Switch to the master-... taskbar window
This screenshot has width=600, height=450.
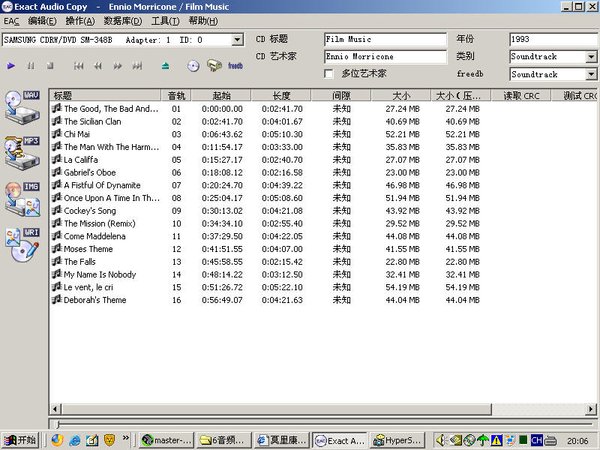pos(166,440)
